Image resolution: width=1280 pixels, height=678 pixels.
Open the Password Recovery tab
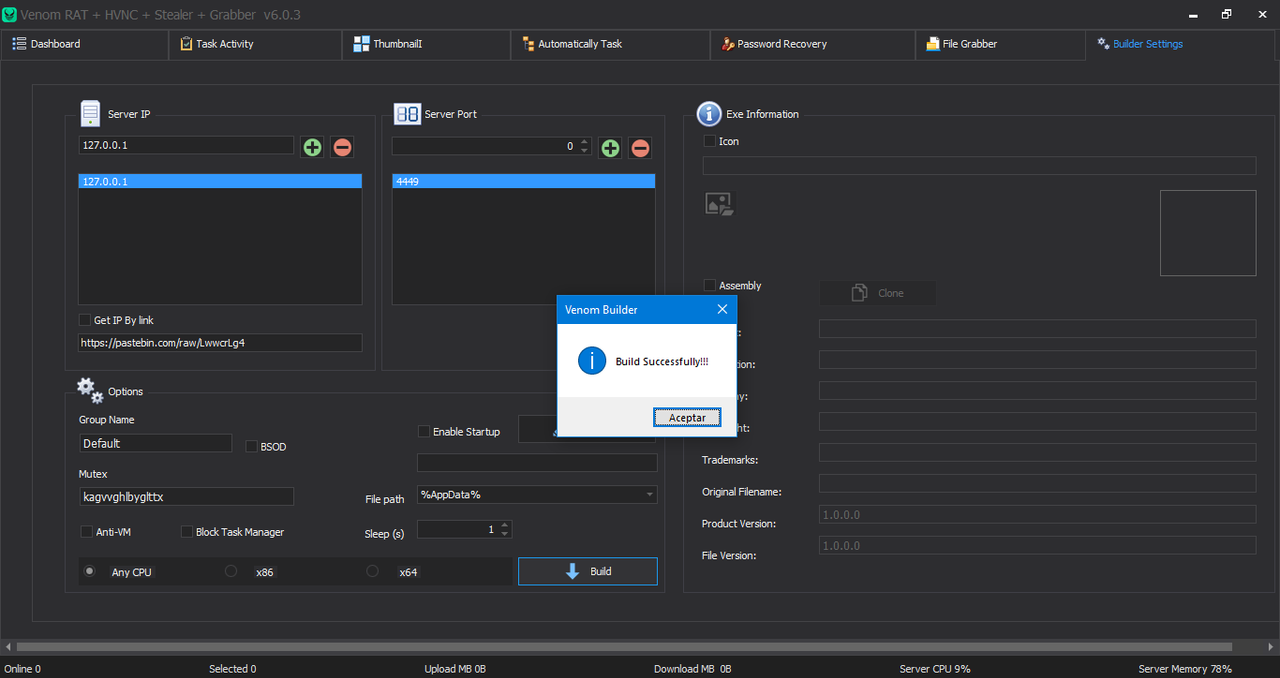pos(812,44)
